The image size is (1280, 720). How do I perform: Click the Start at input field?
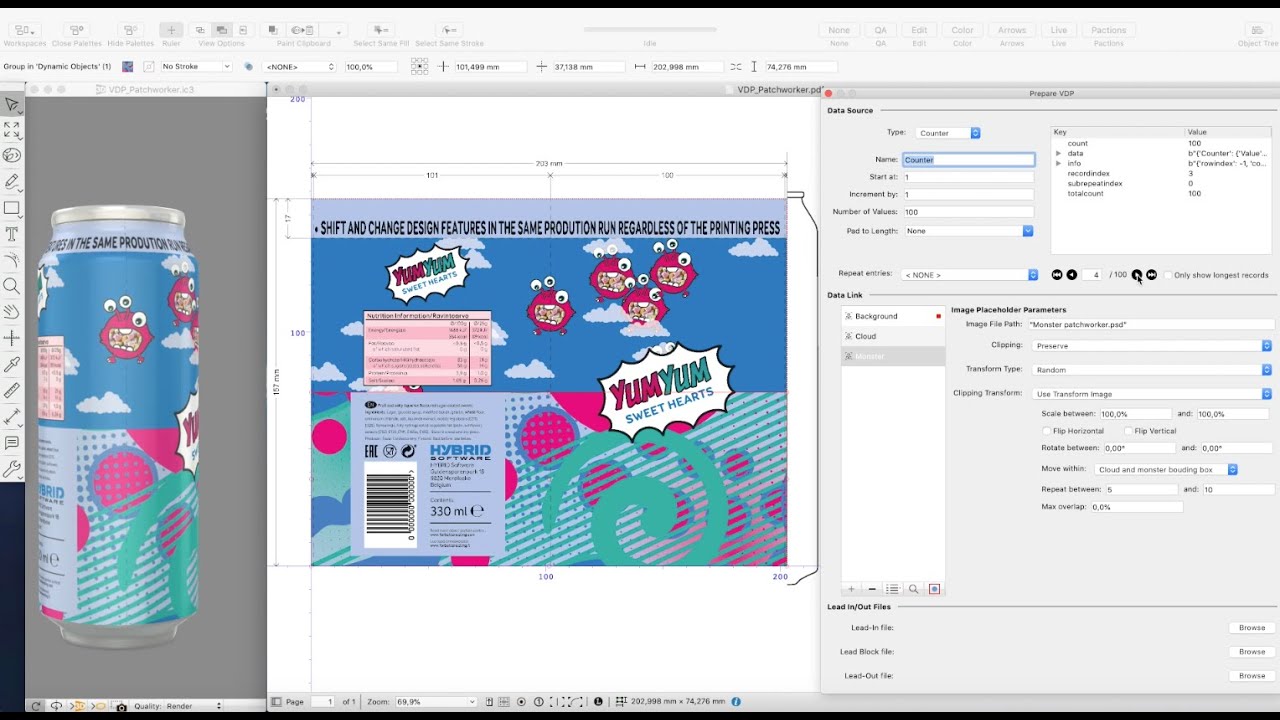968,177
